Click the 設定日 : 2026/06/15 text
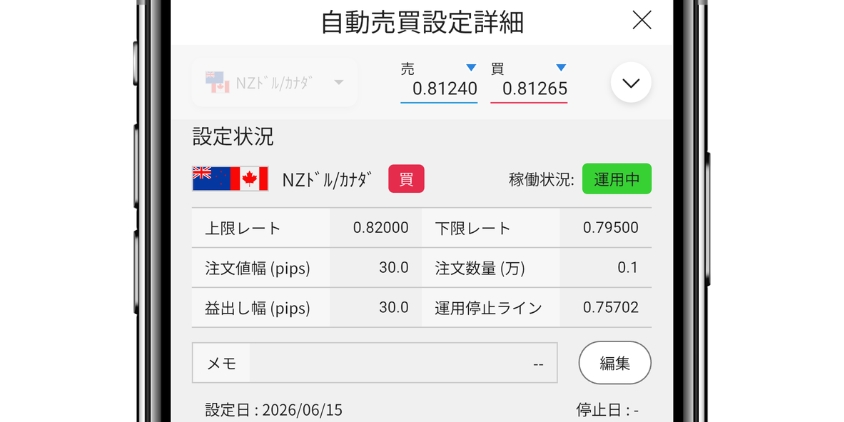Viewport: 844px width, 422px height. pyautogui.click(x=273, y=410)
